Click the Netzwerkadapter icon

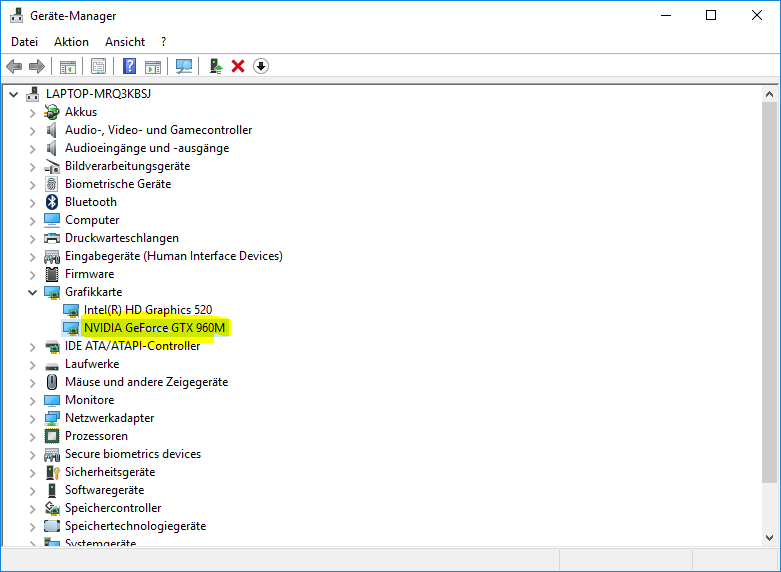pos(52,418)
